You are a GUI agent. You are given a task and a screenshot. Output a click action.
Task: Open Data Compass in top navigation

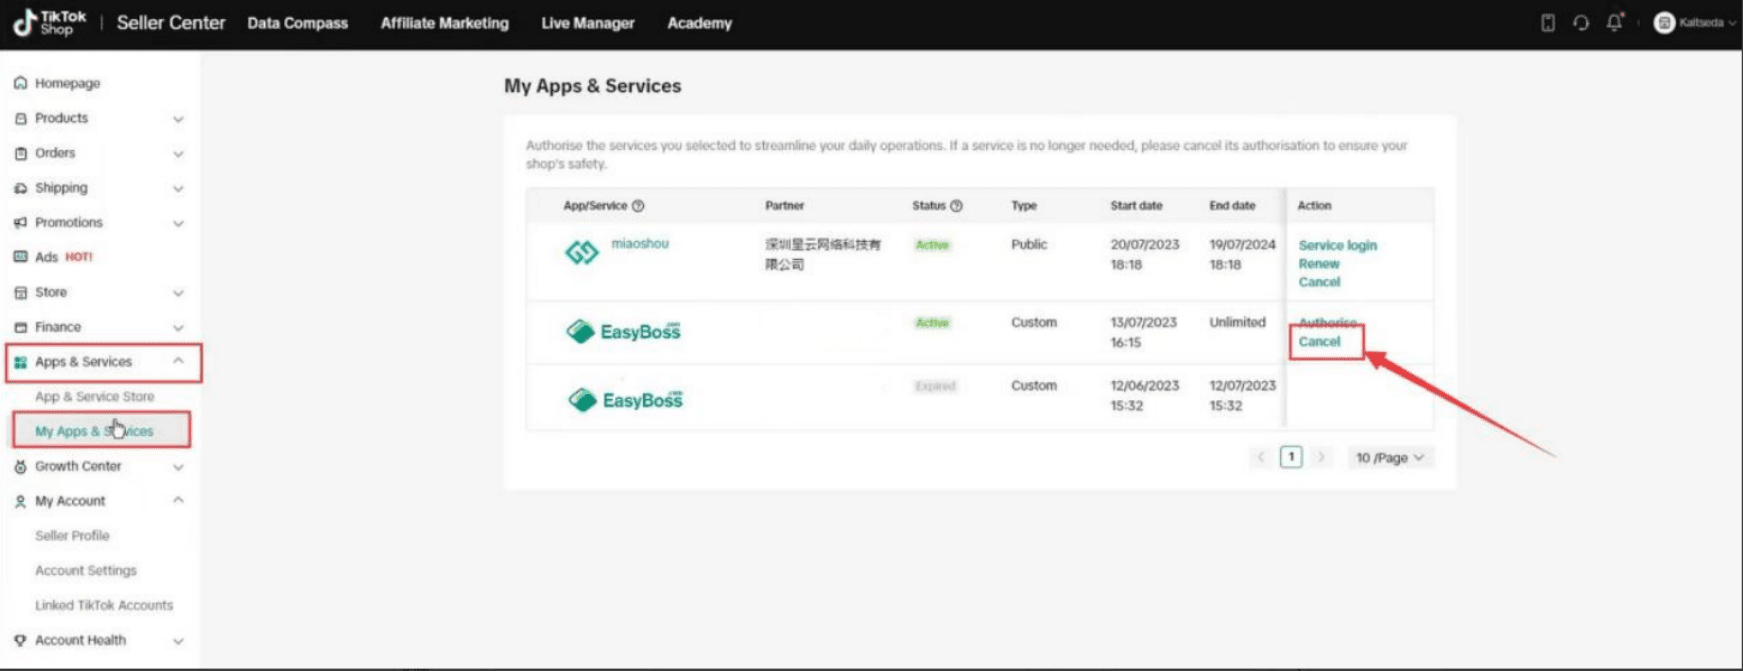tap(298, 23)
